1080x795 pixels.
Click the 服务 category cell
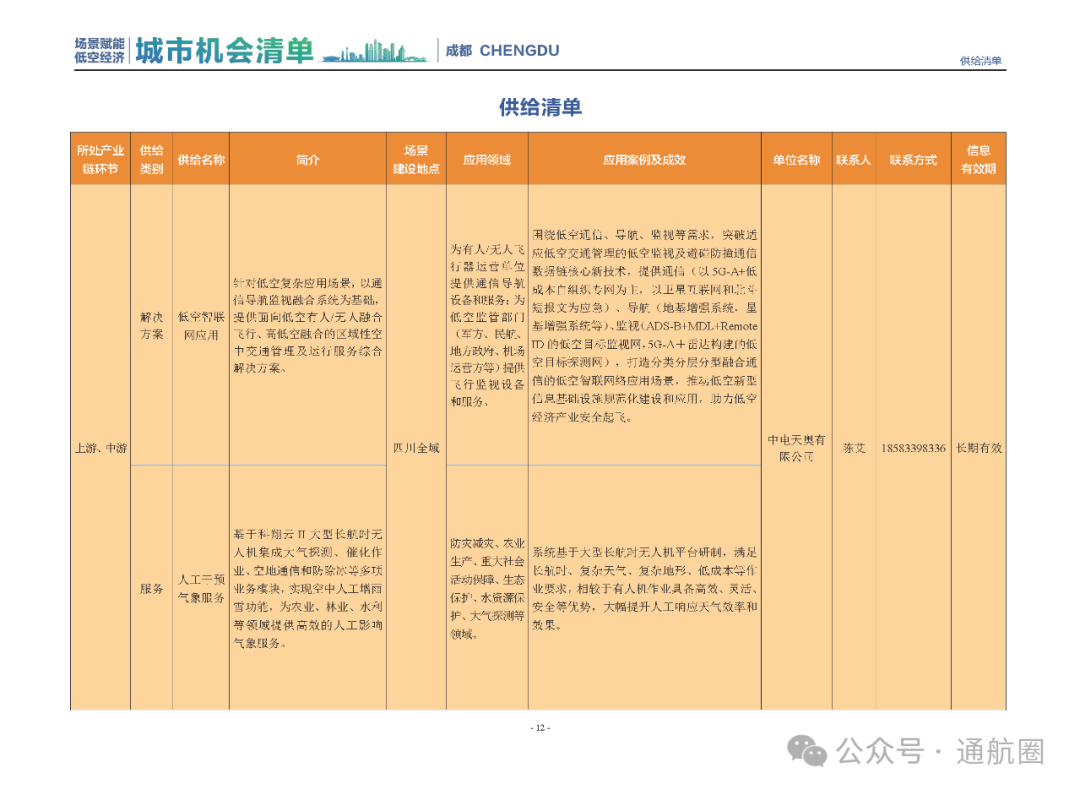(x=152, y=588)
